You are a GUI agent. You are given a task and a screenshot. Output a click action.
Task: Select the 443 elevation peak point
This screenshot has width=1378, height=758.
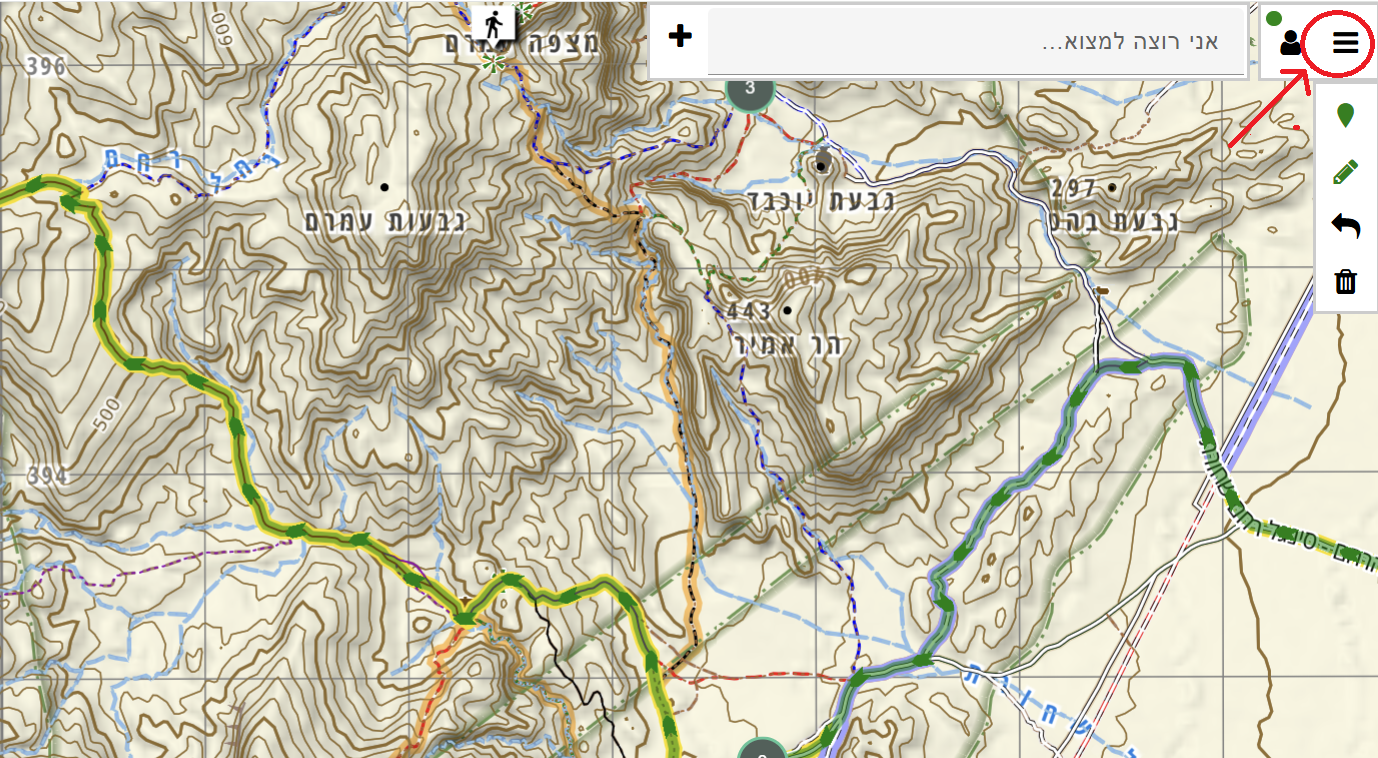pos(787,311)
